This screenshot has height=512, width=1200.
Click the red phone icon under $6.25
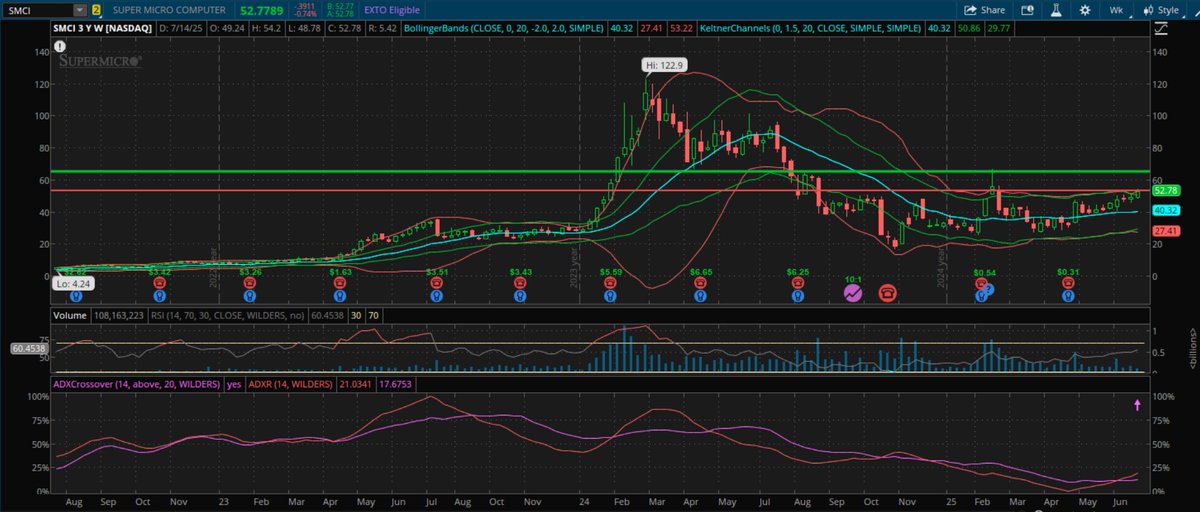pyautogui.click(x=798, y=283)
